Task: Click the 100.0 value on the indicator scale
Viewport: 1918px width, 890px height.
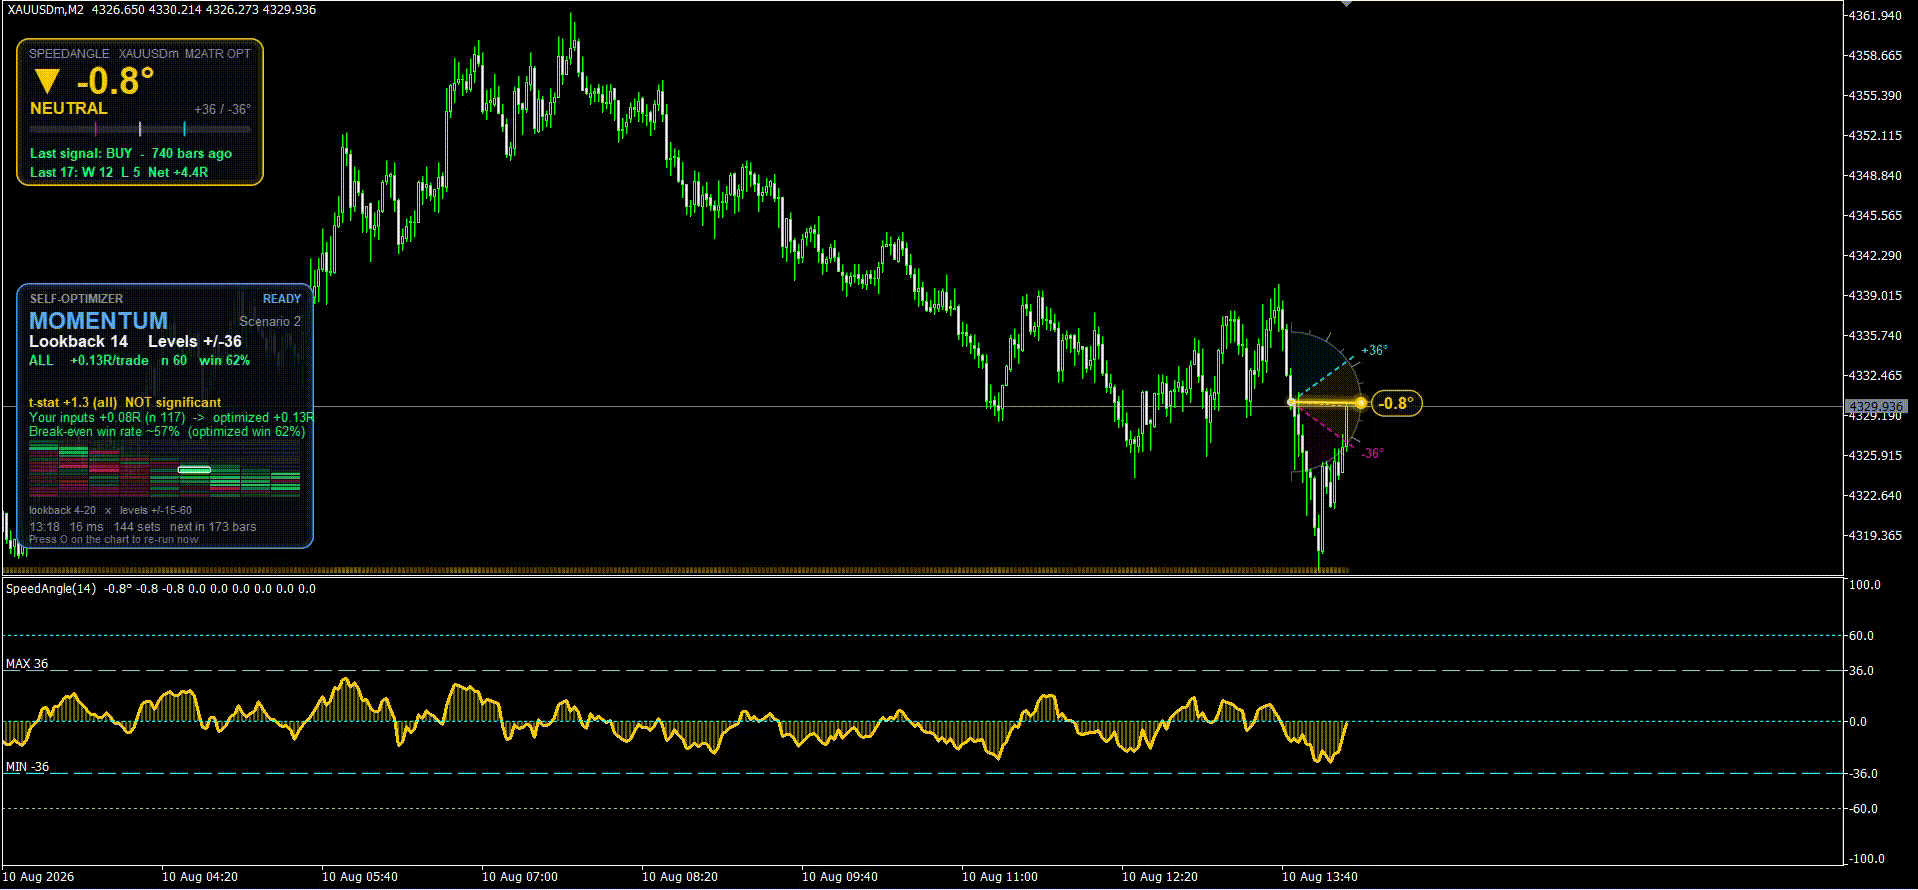Action: coord(1865,585)
